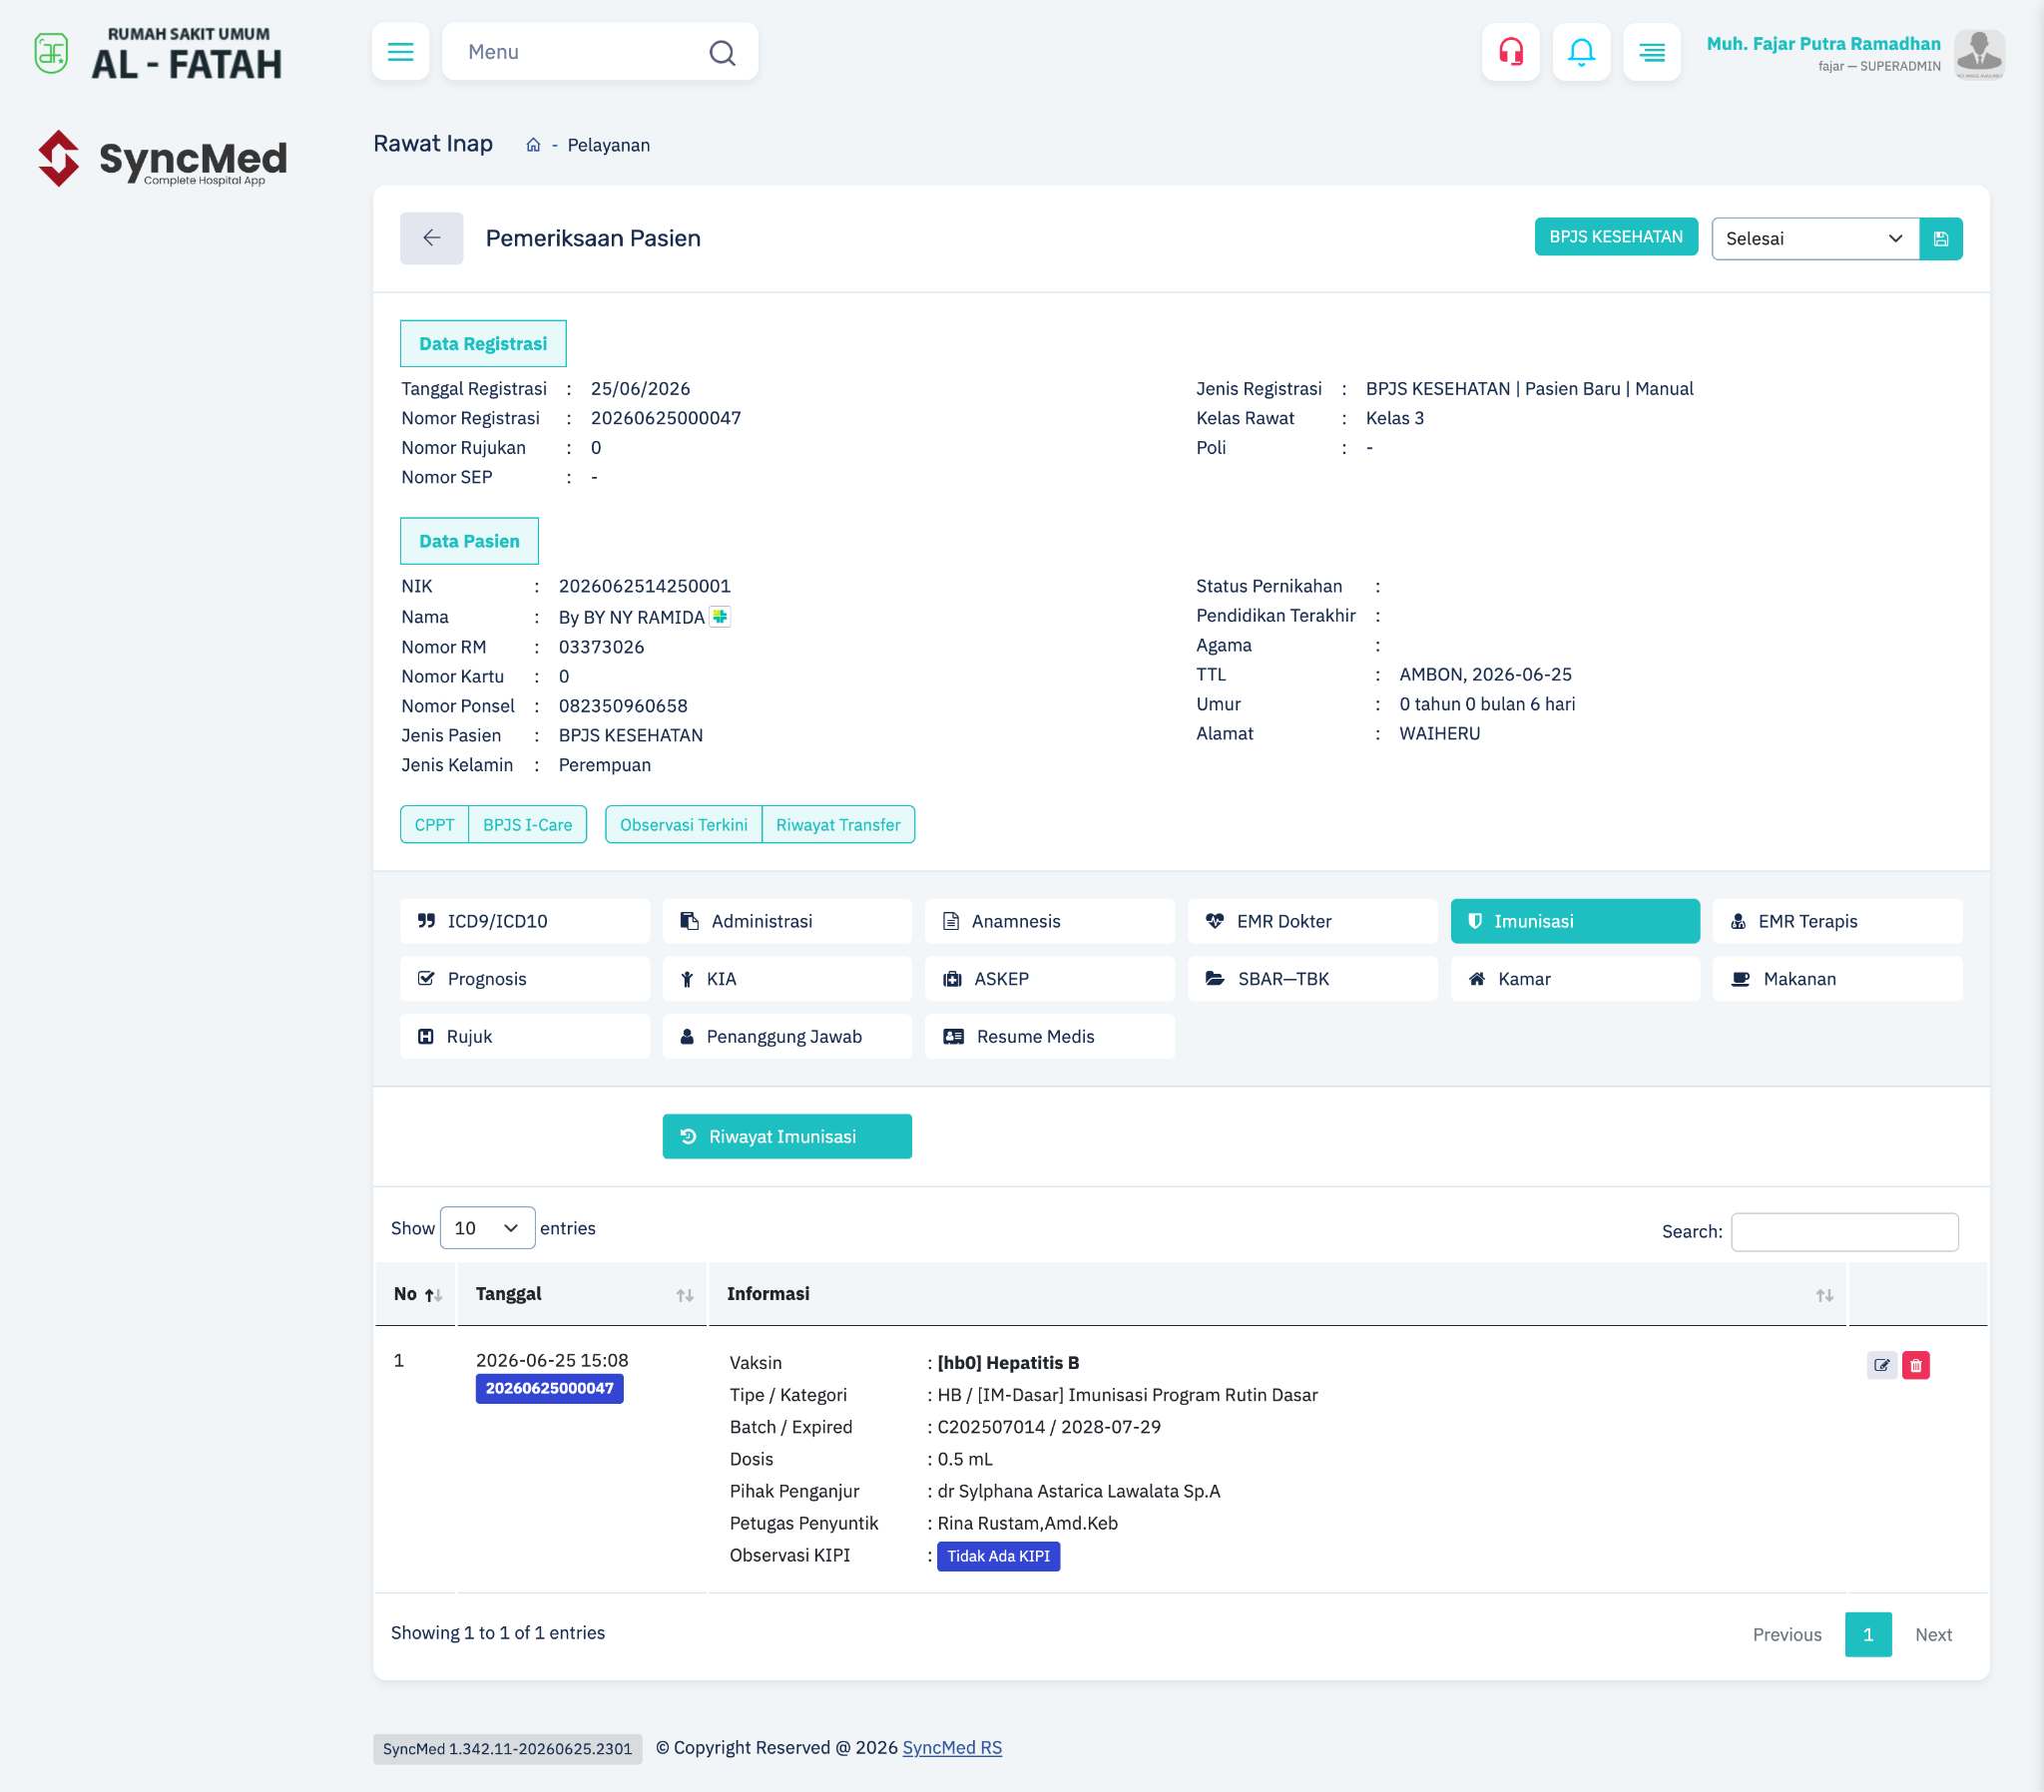The height and width of the screenshot is (1792, 2044).
Task: Switch to the EMR Dokter tab
Action: [1311, 921]
